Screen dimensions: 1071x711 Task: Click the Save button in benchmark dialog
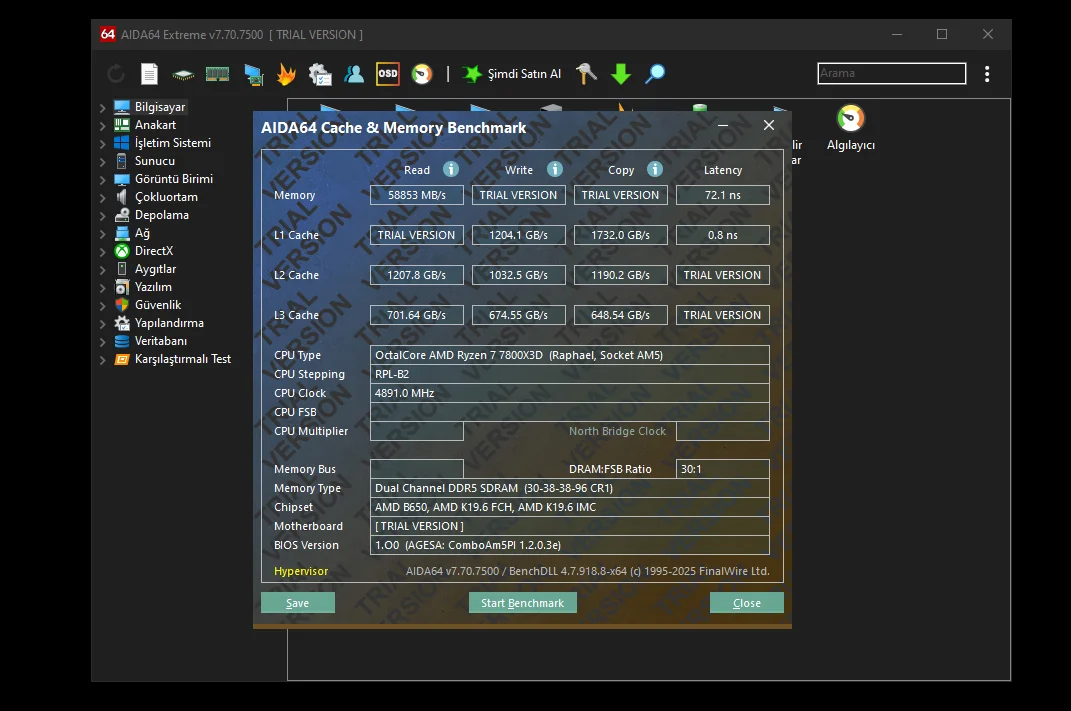[x=297, y=603]
